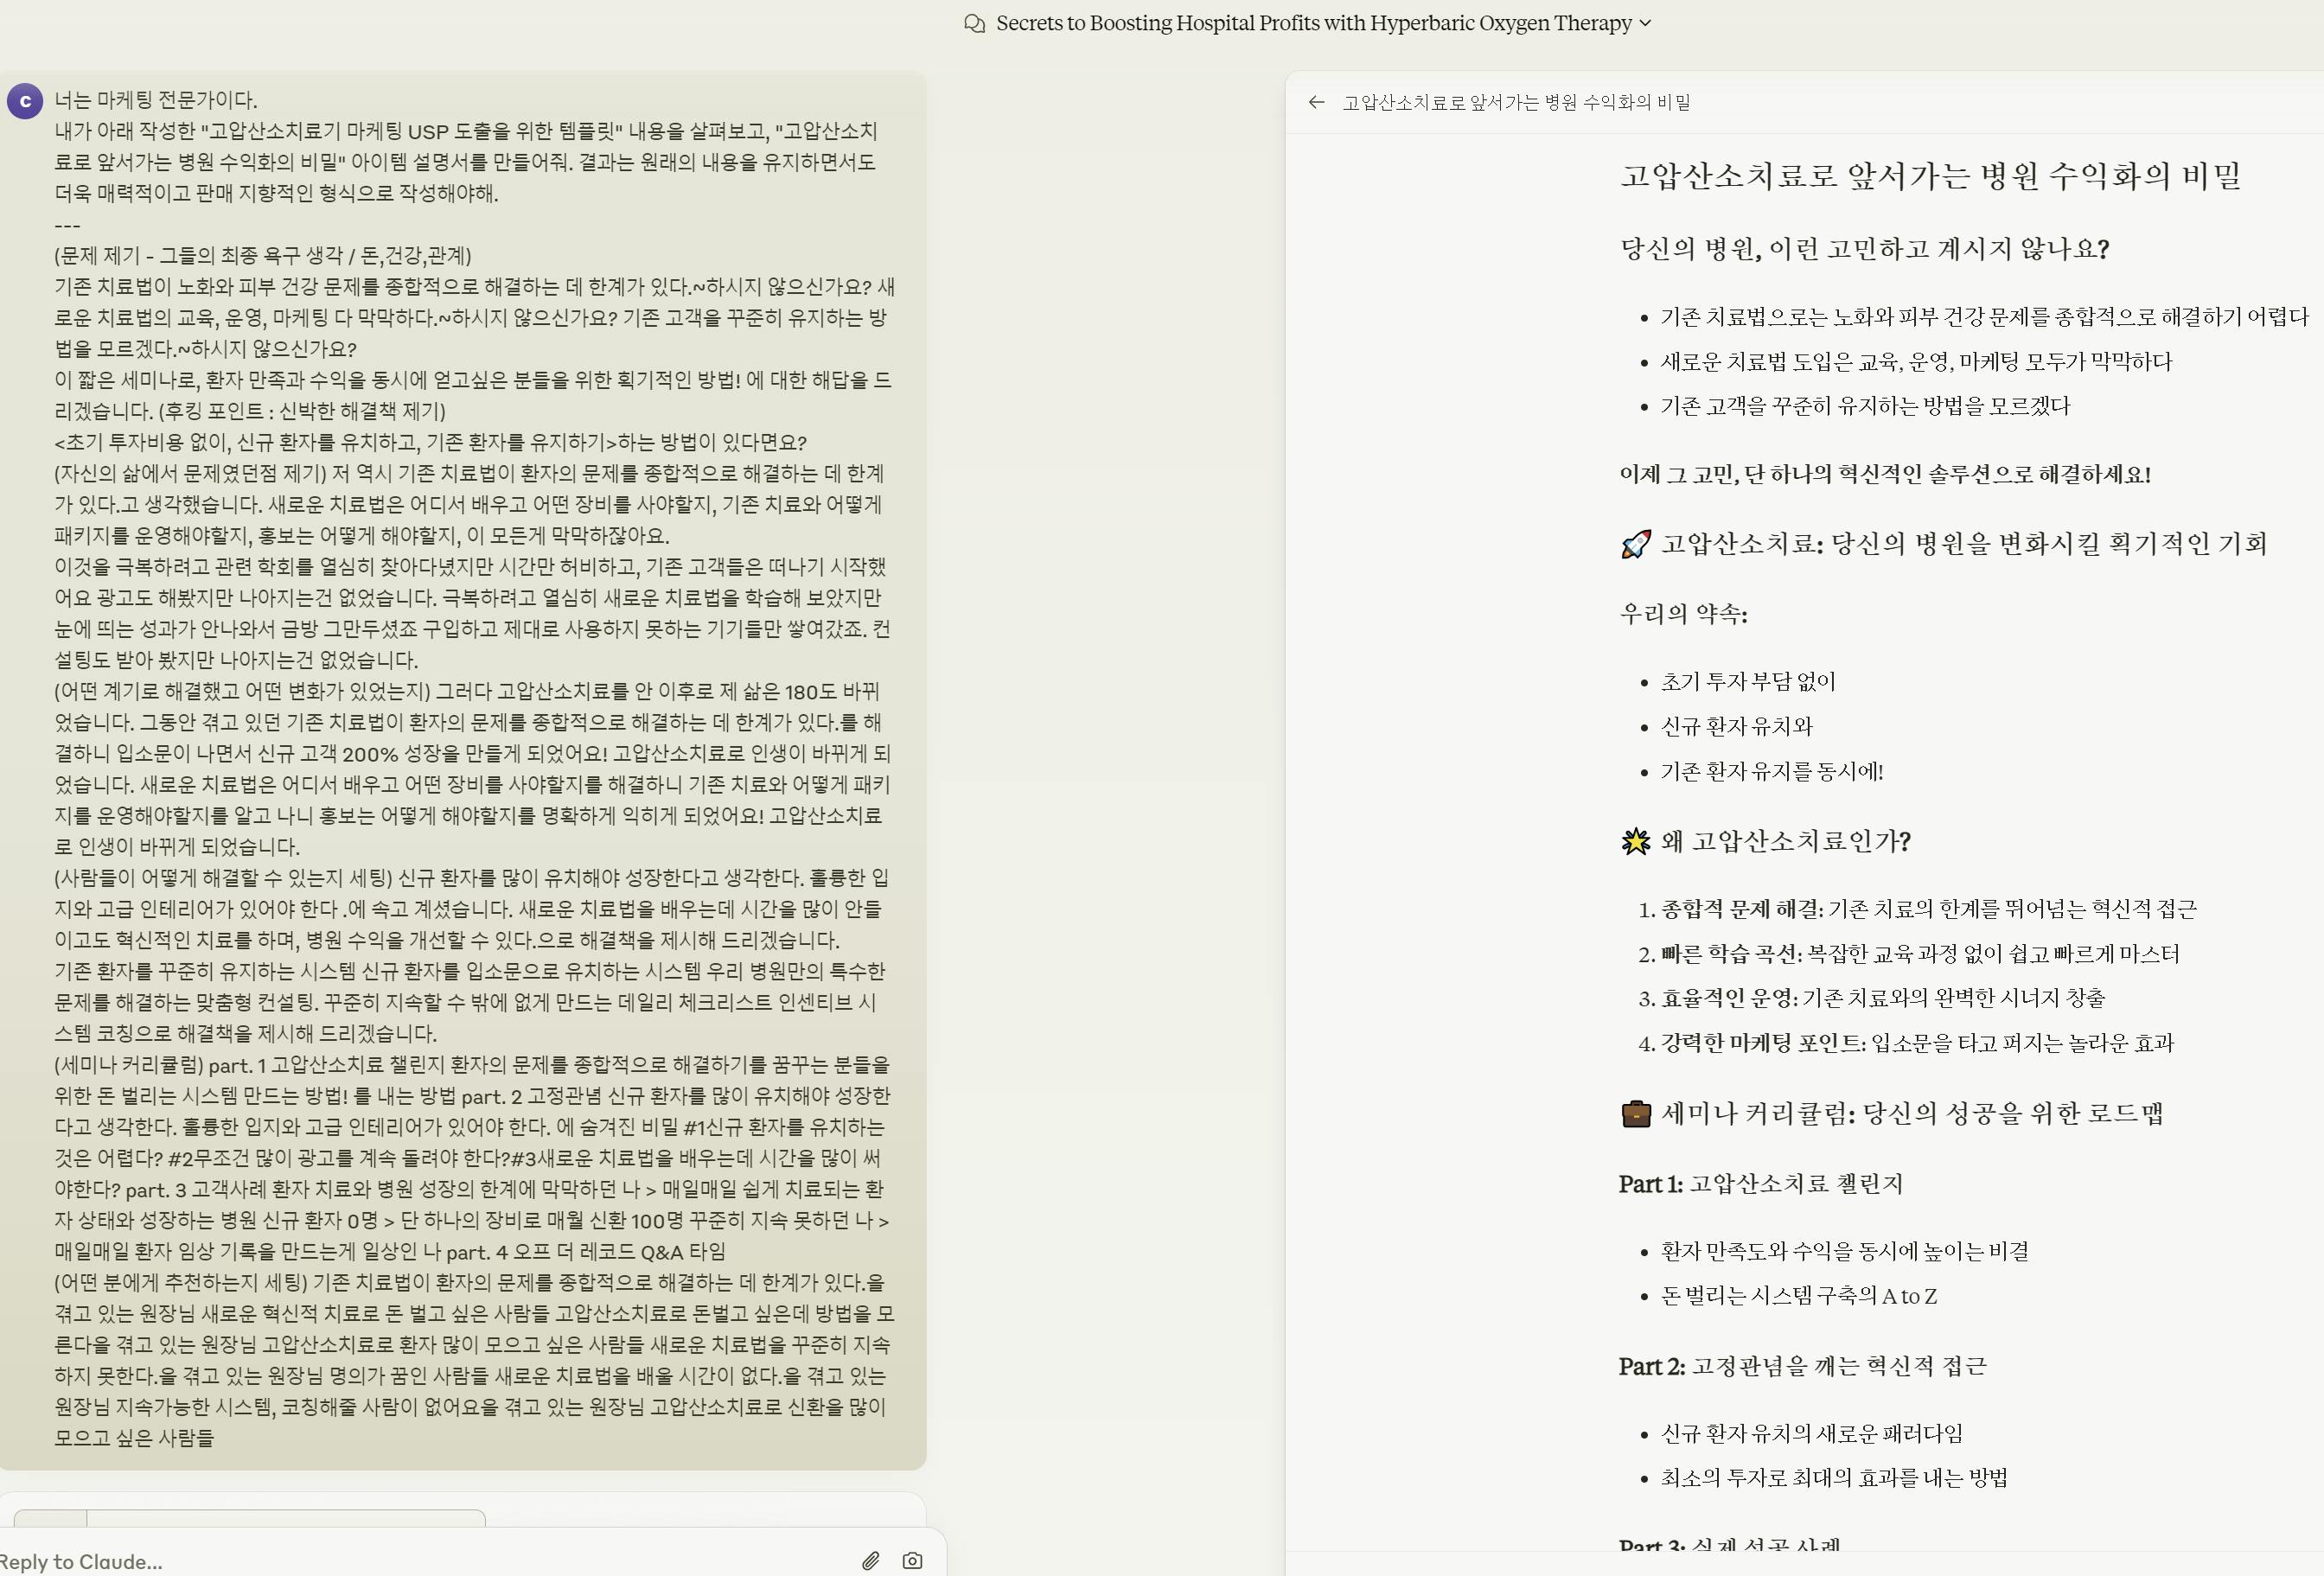This screenshot has height=1576, width=2324.
Task: Click the text '우리의 약속:'
Action: tap(1684, 613)
